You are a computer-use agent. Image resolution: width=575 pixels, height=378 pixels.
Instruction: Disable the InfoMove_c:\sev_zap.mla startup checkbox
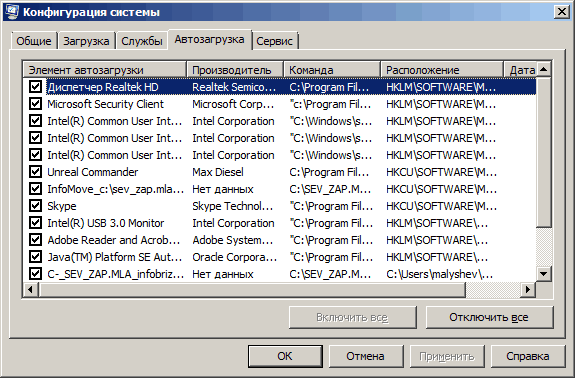click(35, 189)
